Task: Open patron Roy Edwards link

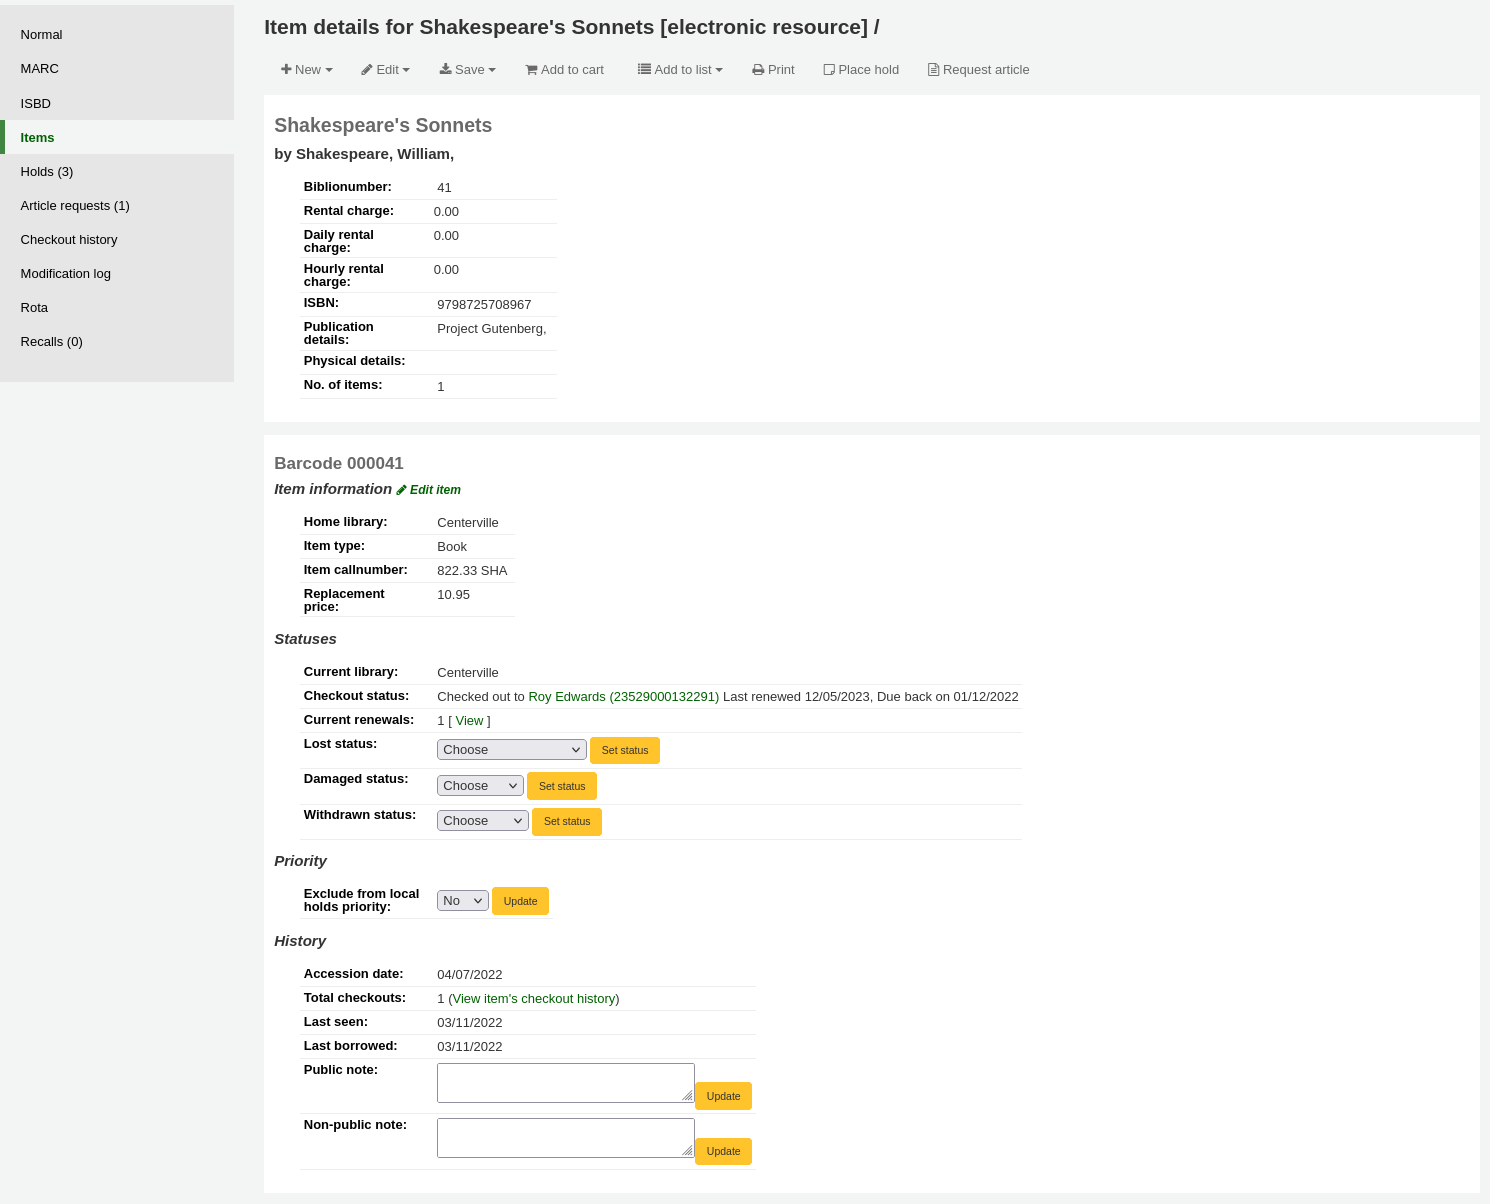Action: click(623, 697)
